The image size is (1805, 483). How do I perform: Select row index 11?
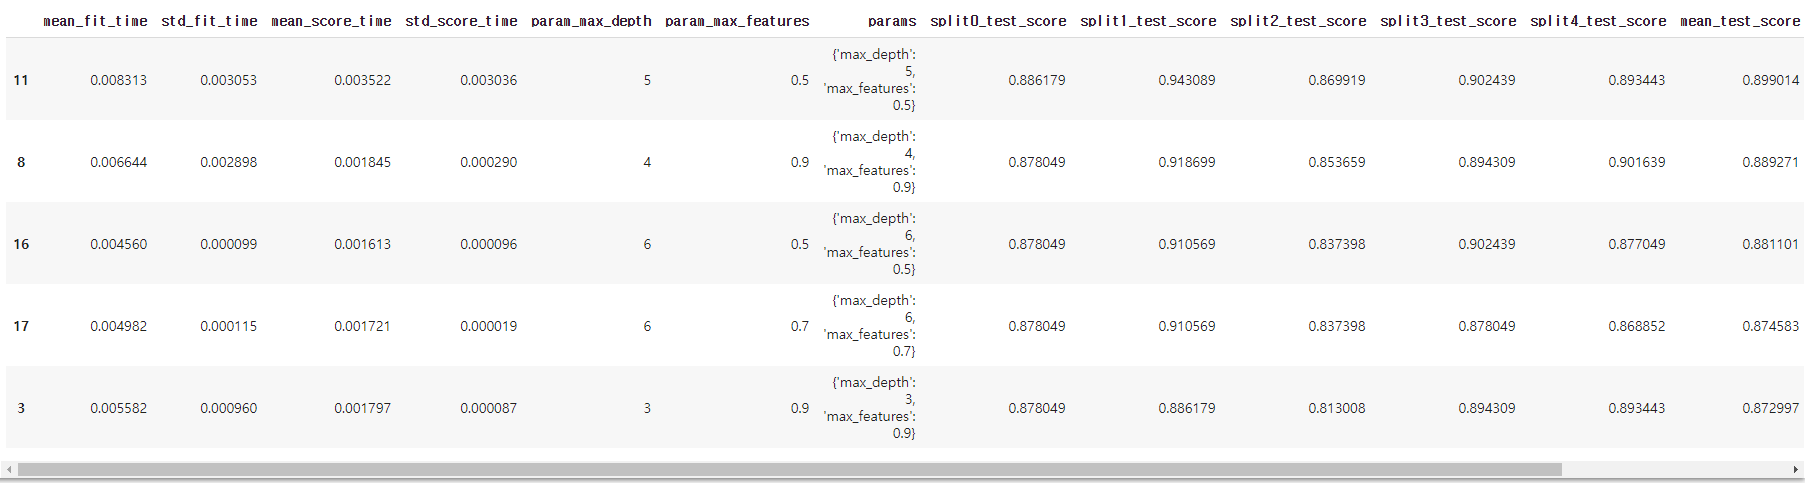tap(21, 80)
